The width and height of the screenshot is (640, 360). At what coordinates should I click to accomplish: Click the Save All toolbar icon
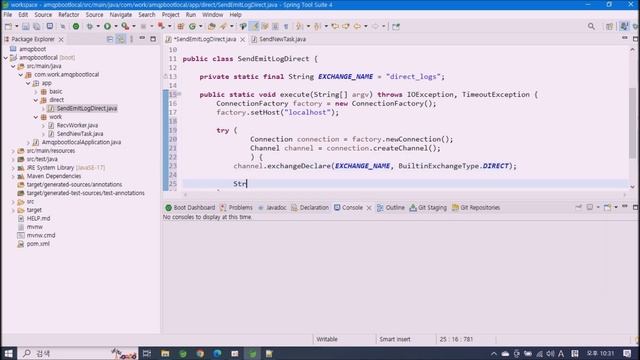point(37,27)
